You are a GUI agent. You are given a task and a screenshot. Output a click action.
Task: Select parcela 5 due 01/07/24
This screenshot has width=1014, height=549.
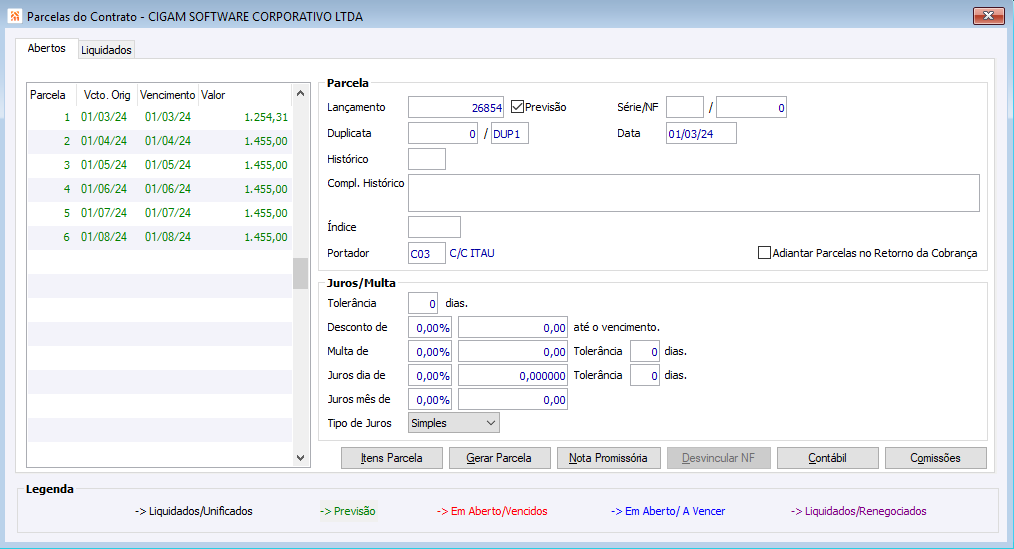[x=160, y=213]
